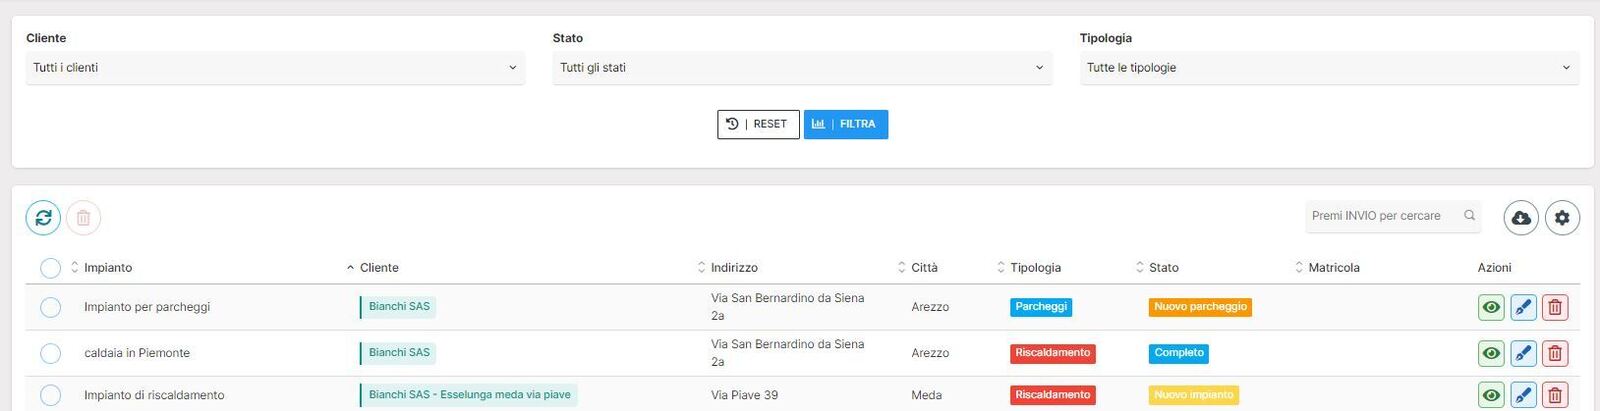This screenshot has height=411, width=1600.
Task: Open the Cliente dropdown filter
Action: click(x=275, y=68)
